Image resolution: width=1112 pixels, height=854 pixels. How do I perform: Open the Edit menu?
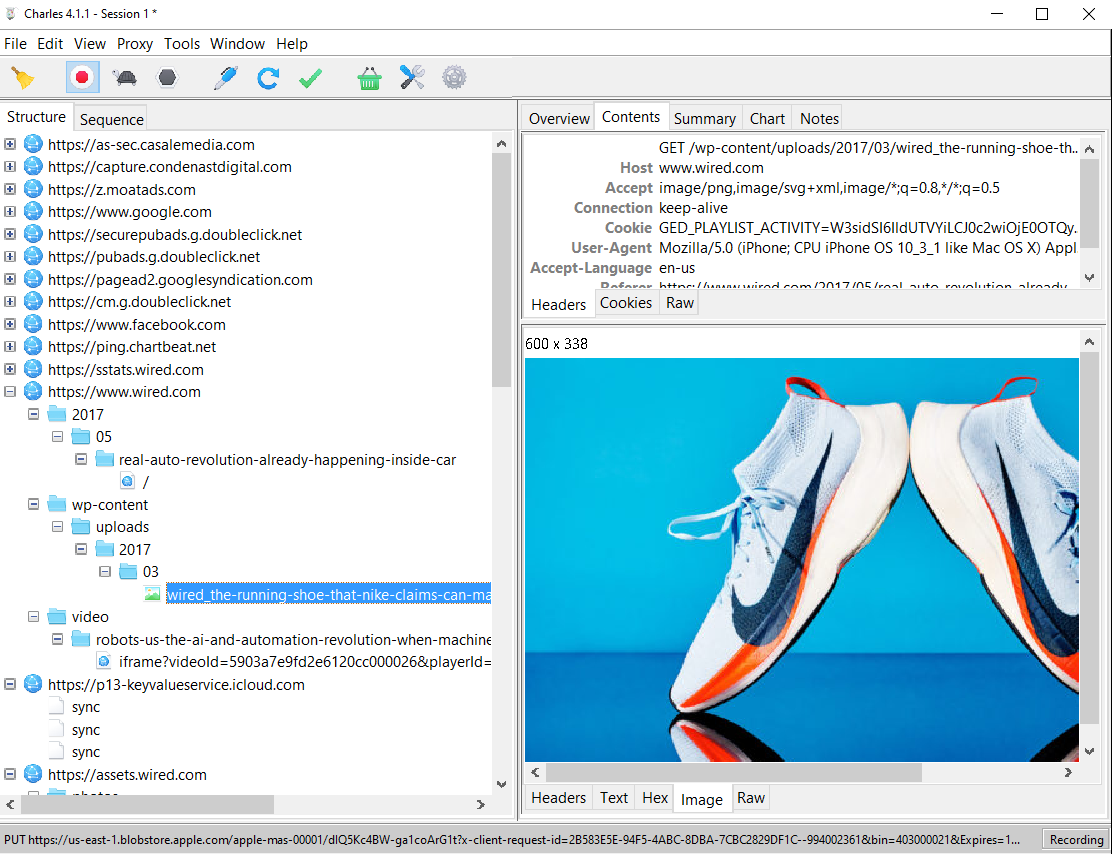click(50, 44)
